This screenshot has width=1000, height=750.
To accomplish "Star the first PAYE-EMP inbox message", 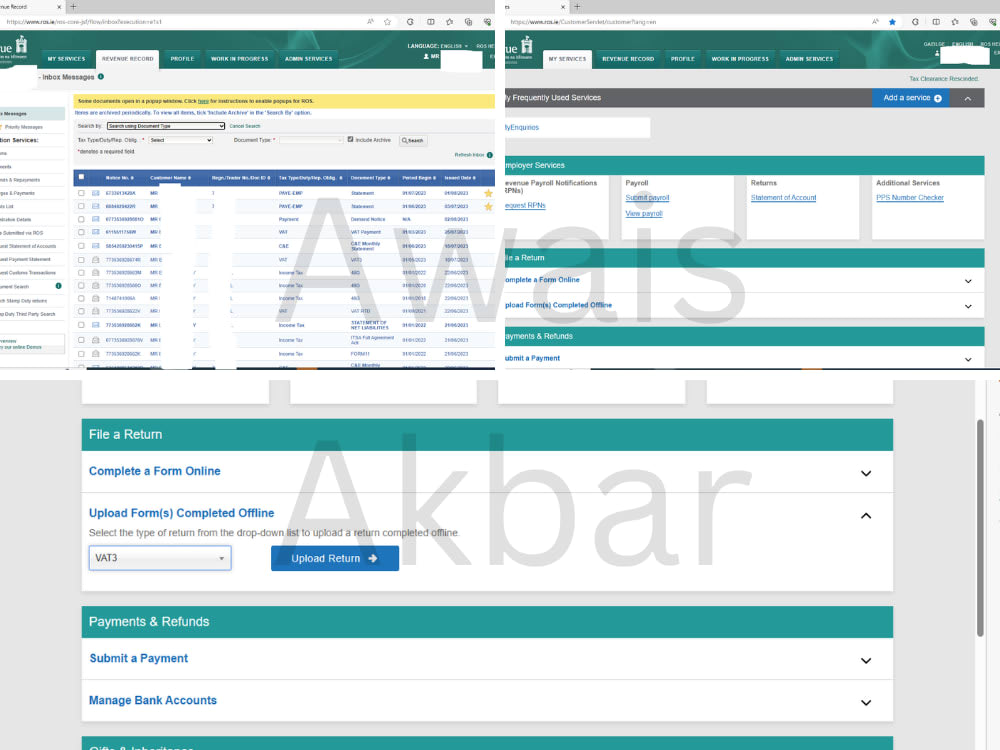I will (x=489, y=192).
